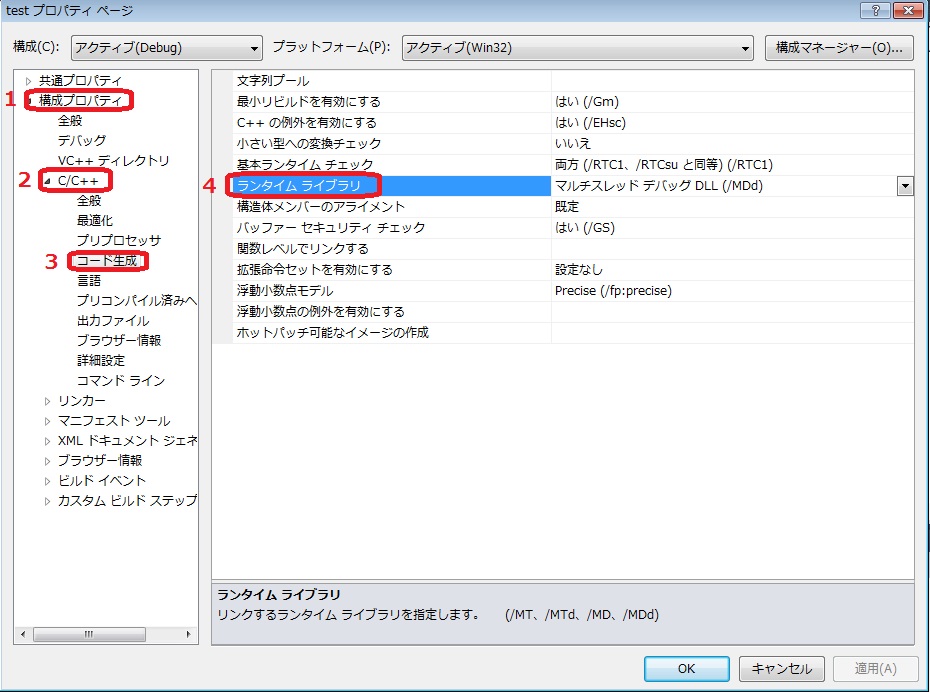Screen dimensions: 930x692
Task: Select the 最適化 tree item
Action: [x=95, y=221]
